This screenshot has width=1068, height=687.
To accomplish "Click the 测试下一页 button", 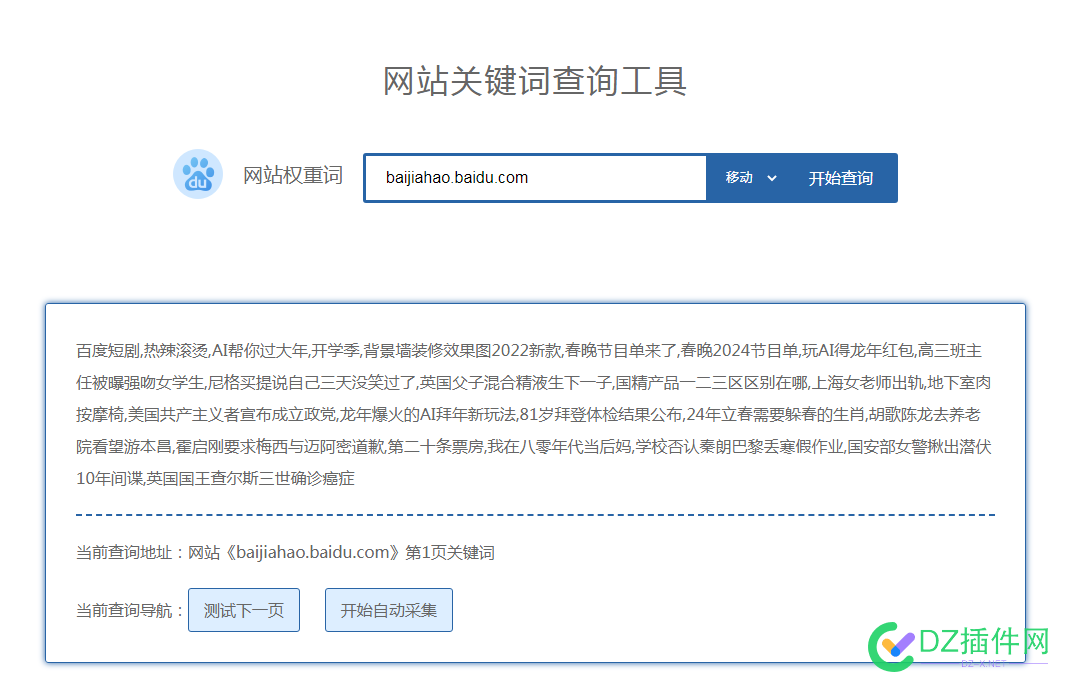I will (244, 610).
